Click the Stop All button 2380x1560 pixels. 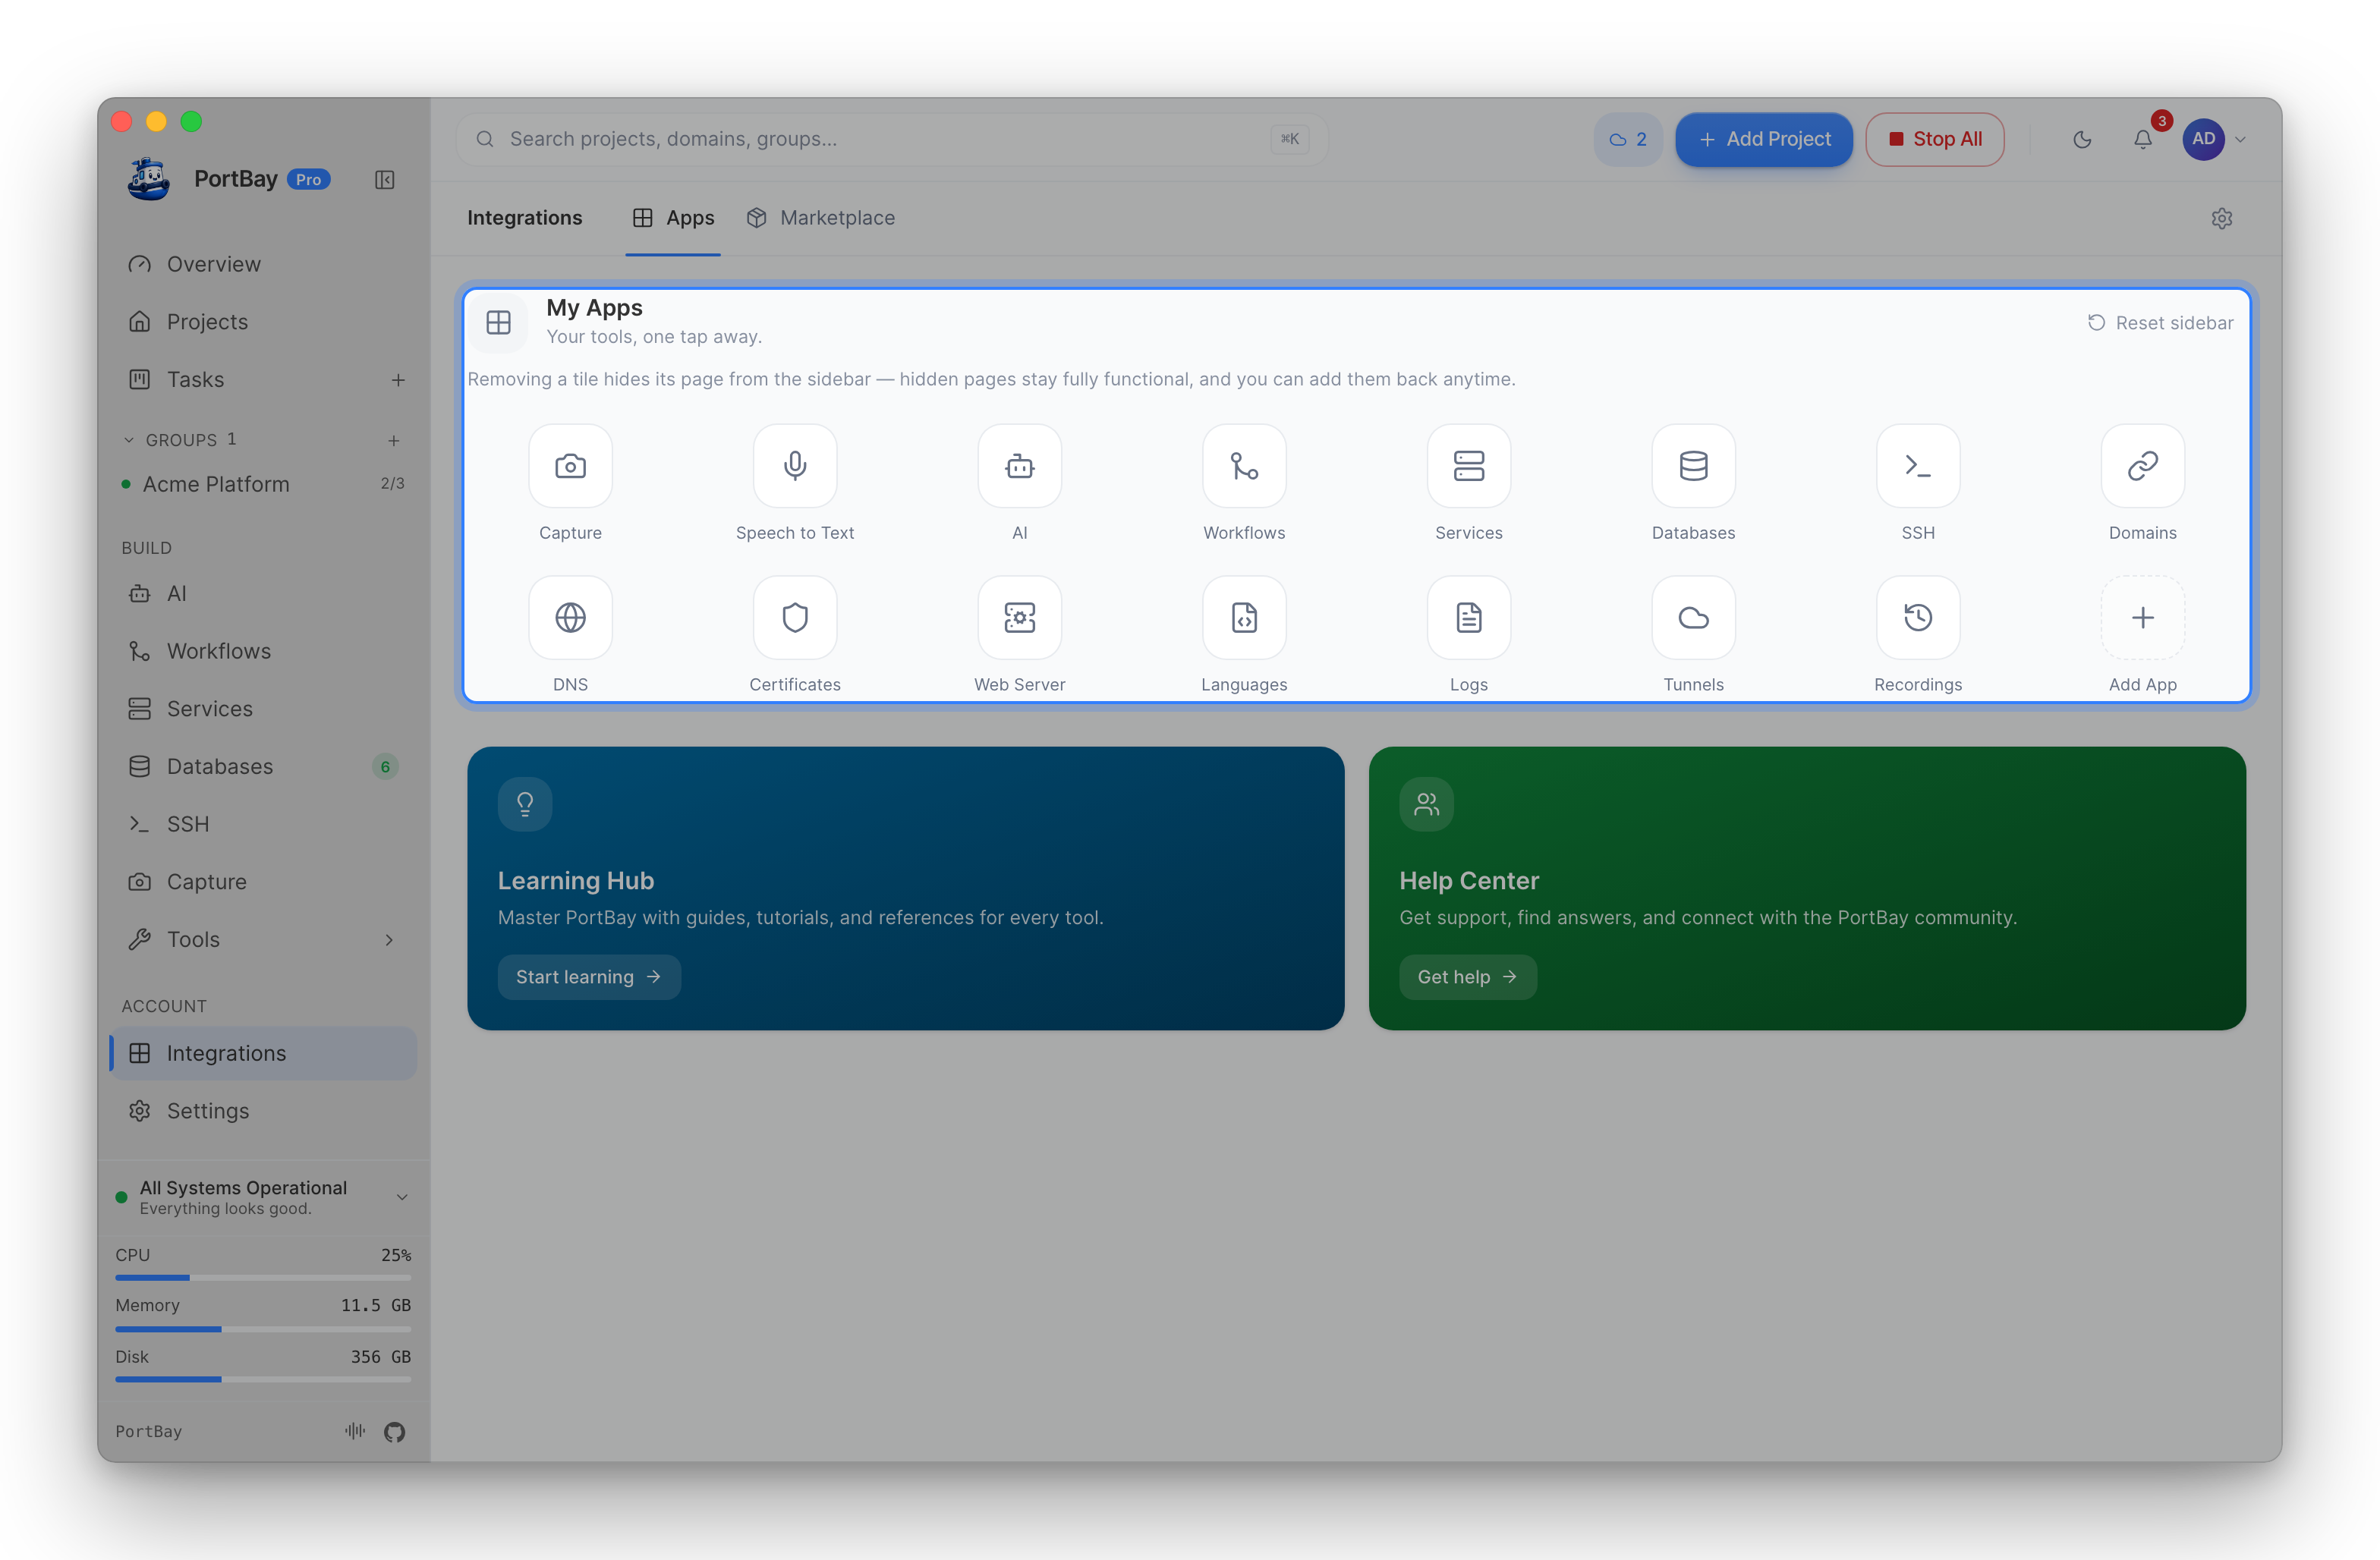click(1934, 140)
